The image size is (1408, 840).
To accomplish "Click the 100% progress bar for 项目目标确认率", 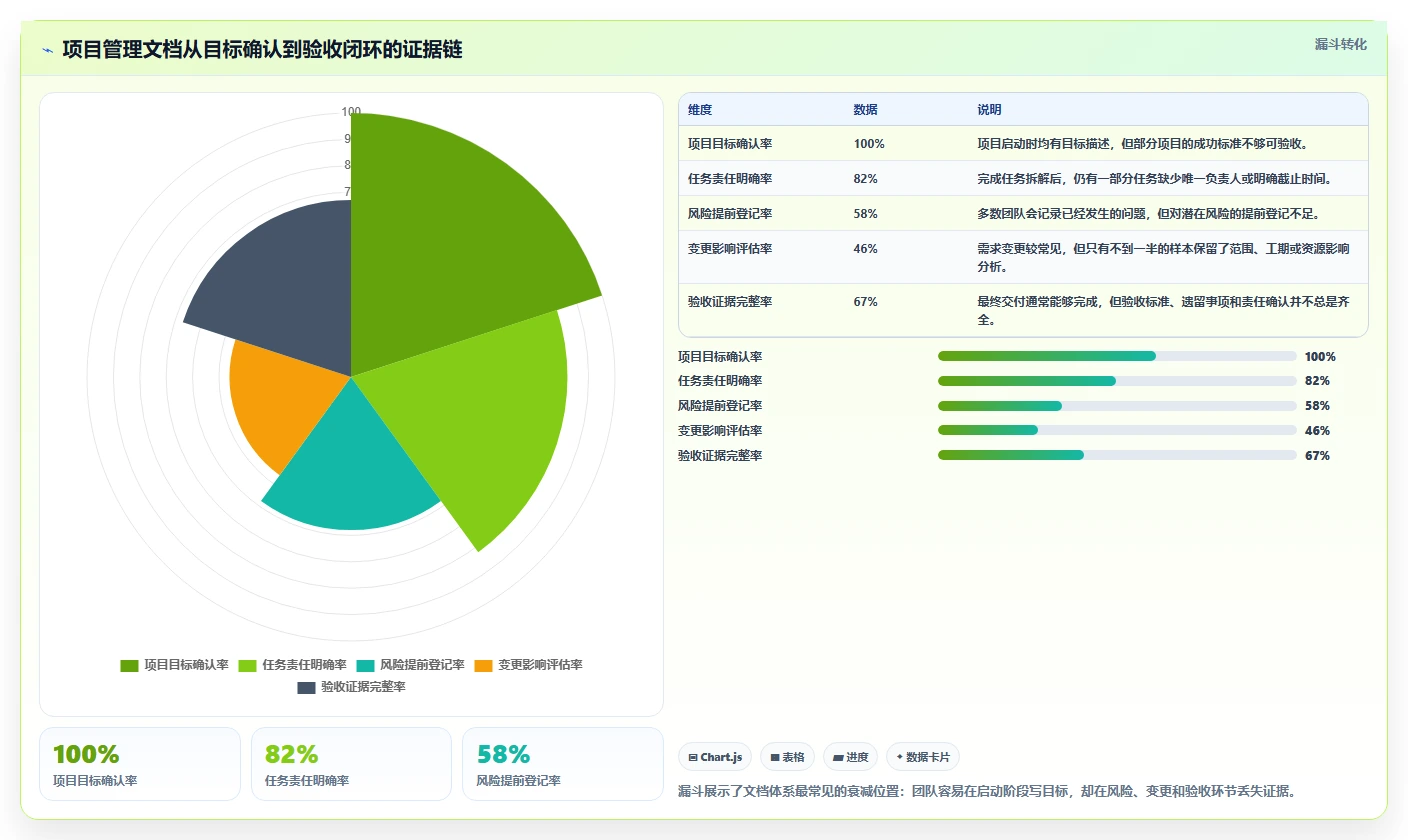I will click(x=1117, y=356).
